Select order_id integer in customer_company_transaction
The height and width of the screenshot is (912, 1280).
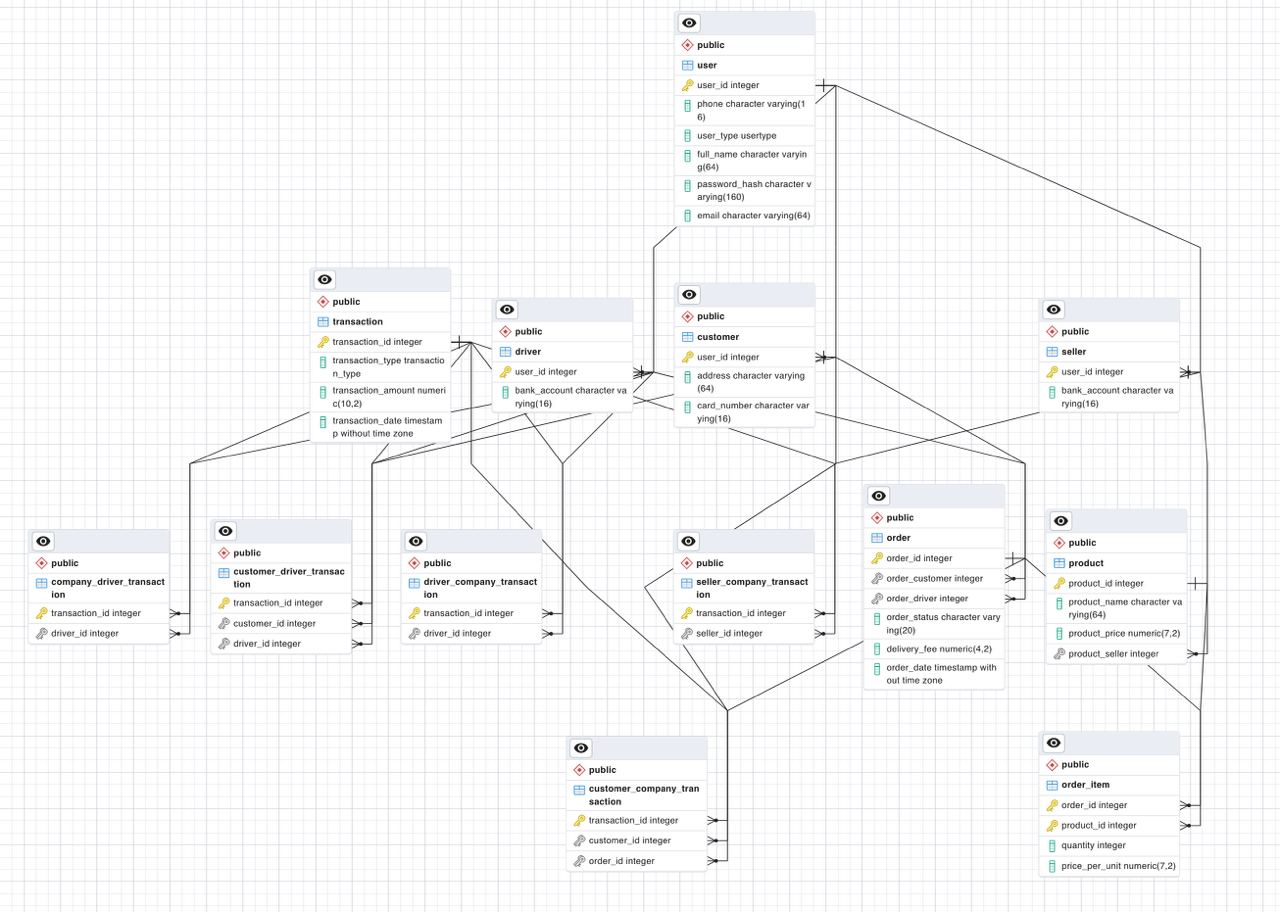(637, 861)
